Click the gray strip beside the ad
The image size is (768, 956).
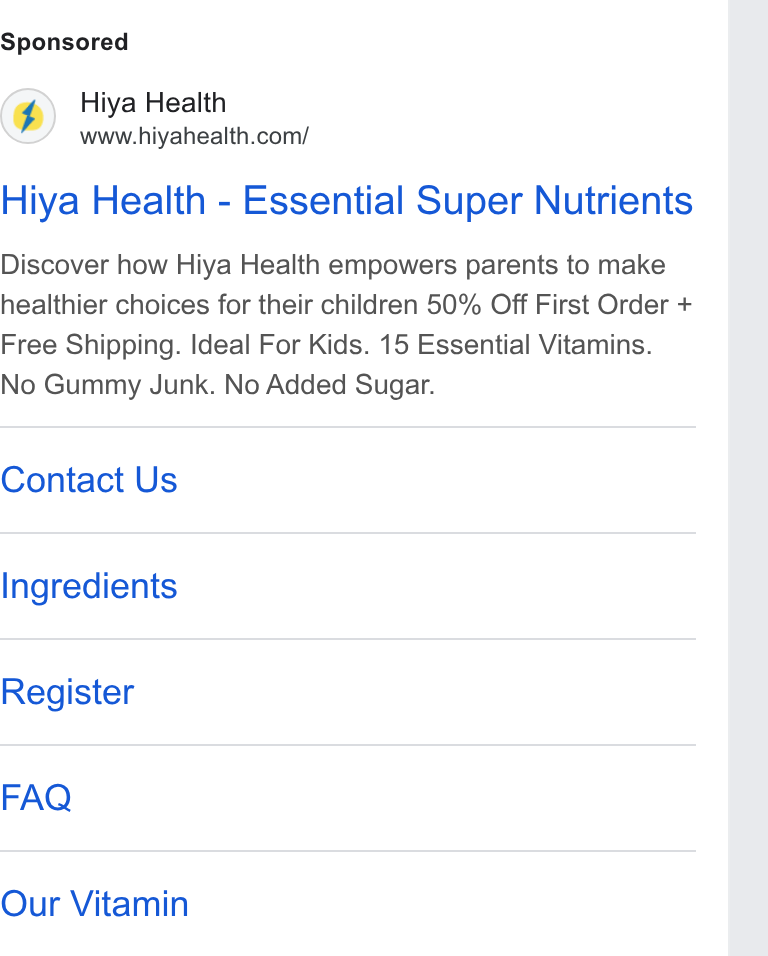(x=748, y=478)
